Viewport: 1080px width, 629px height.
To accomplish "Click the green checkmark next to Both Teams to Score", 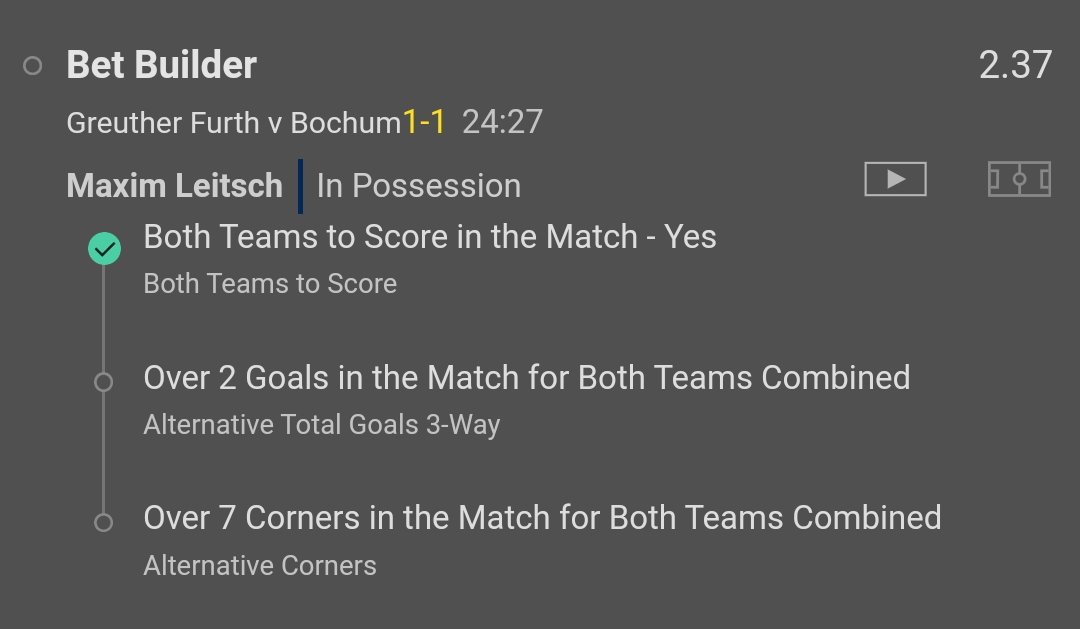I will tap(105, 249).
